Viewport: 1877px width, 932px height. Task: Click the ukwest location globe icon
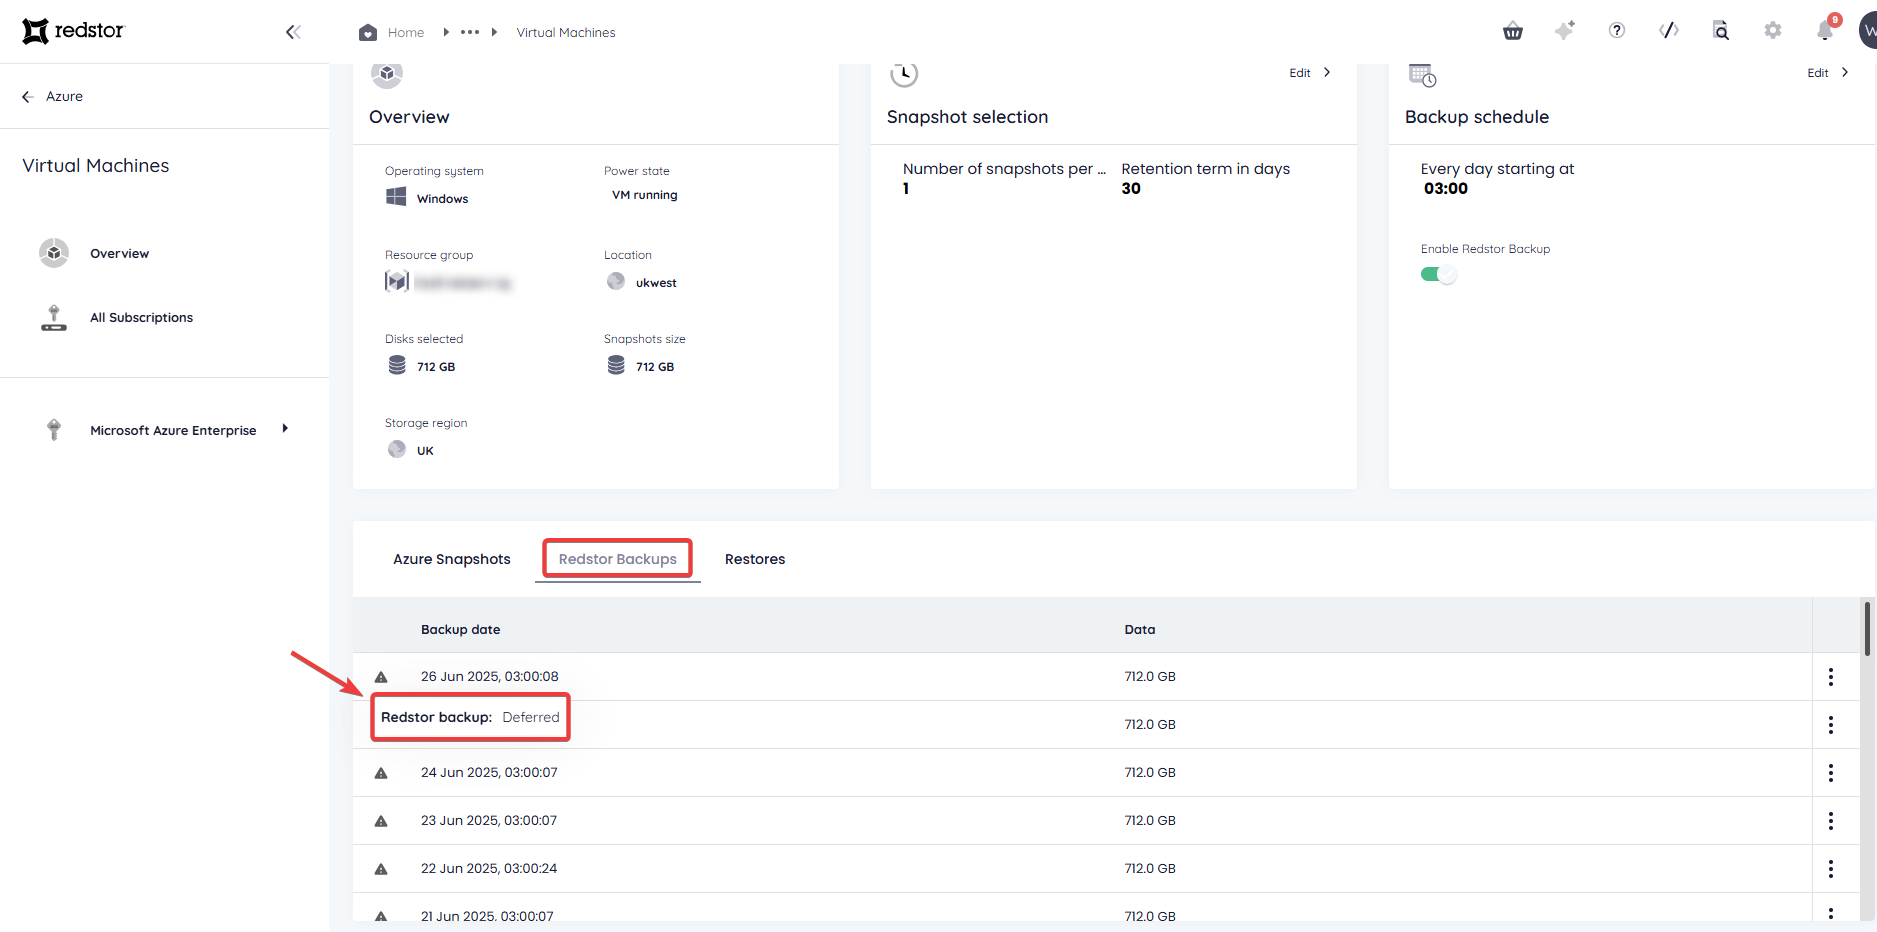pos(616,281)
